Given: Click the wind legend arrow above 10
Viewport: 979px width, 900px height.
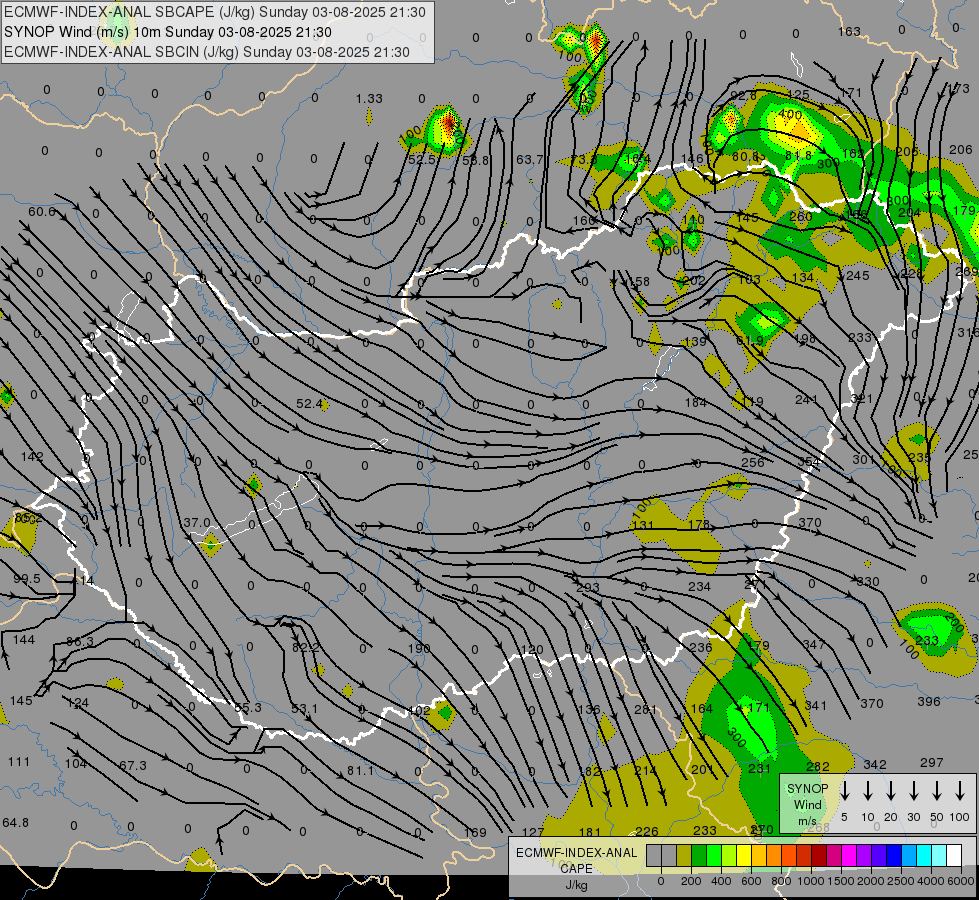Looking at the screenshot, I should pos(868,791).
